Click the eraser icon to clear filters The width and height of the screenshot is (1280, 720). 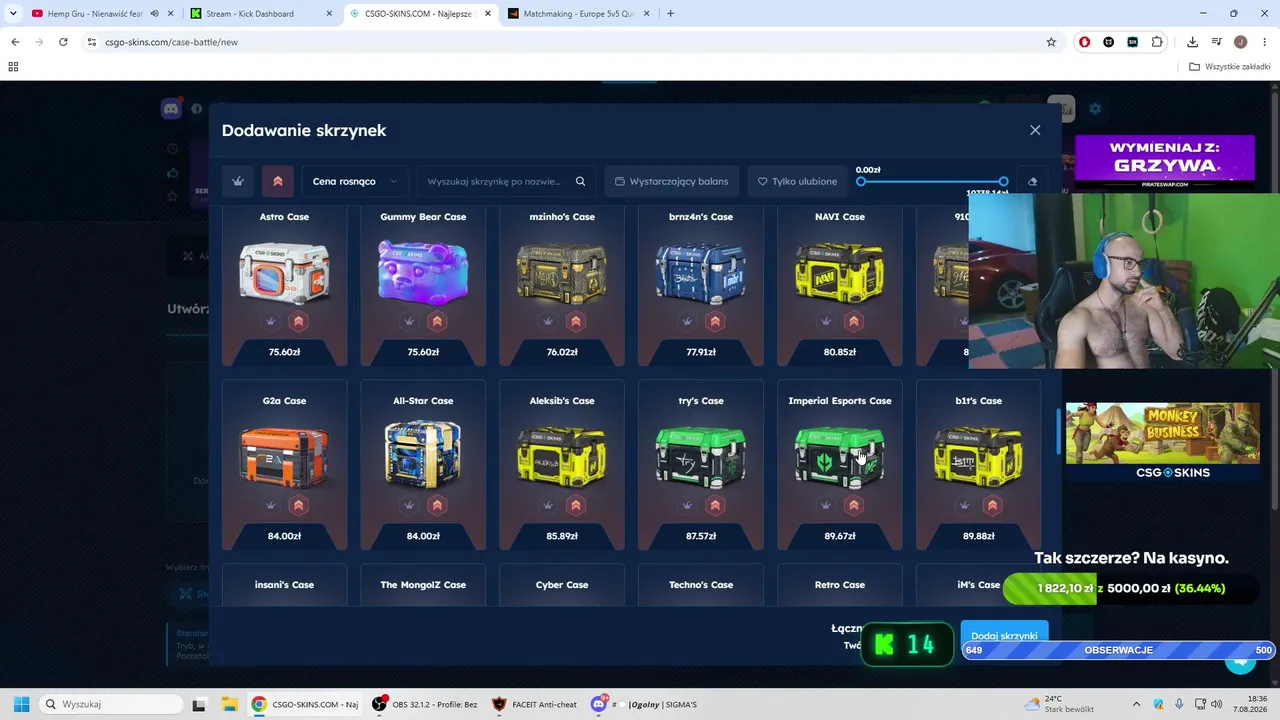point(1033,181)
